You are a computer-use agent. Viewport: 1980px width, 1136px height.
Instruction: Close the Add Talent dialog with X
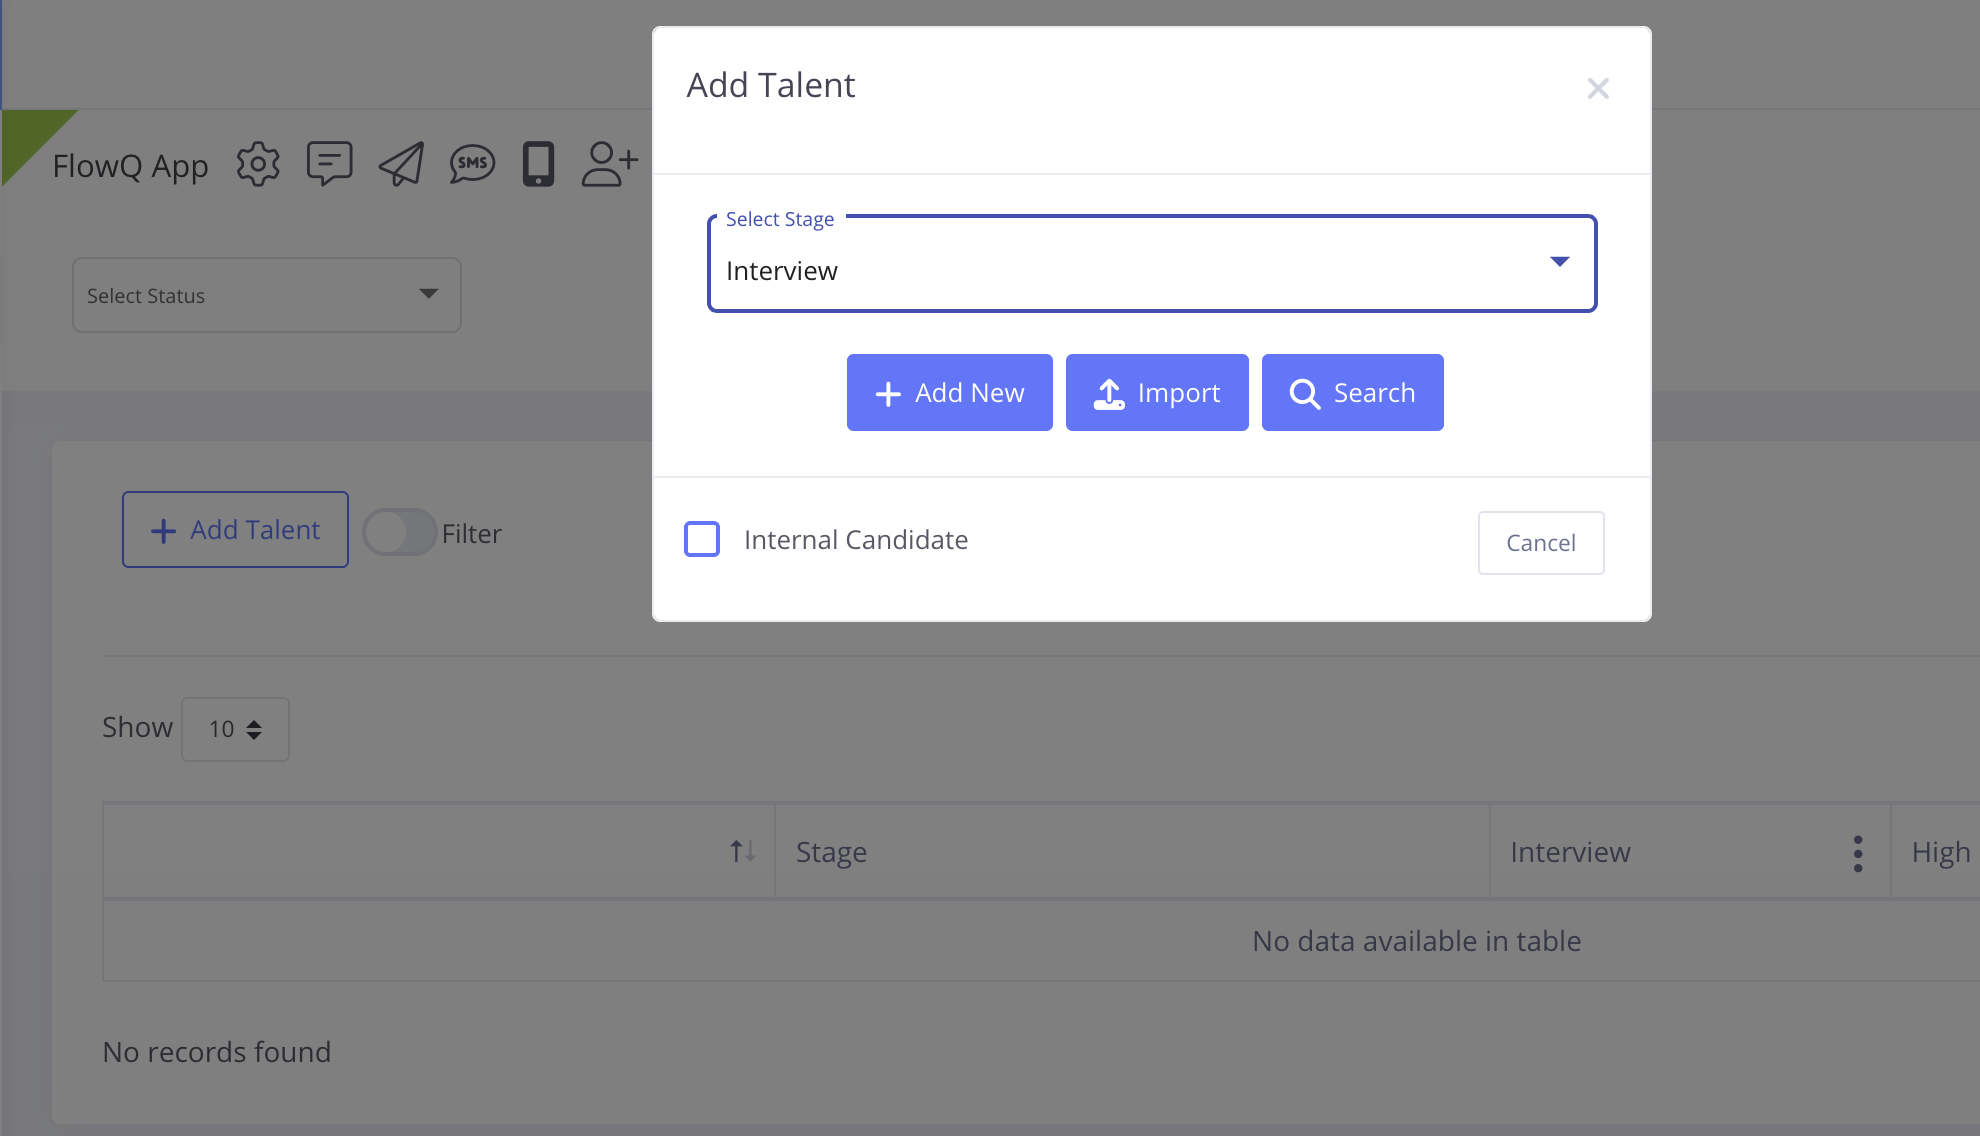(1597, 89)
